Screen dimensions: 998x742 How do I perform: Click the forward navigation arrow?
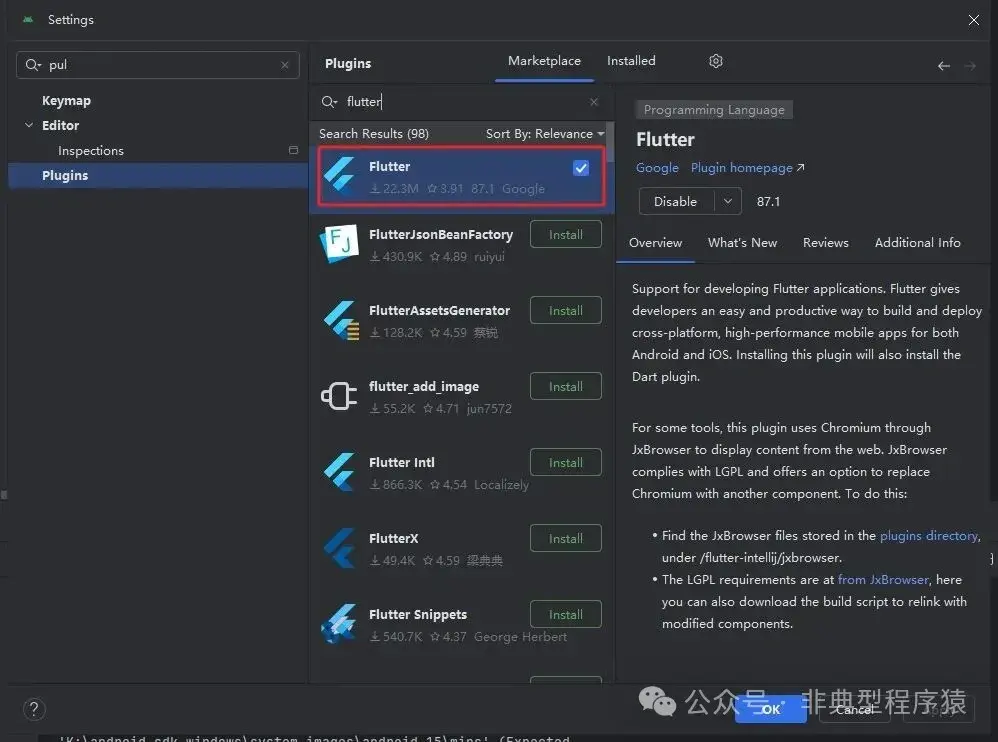pyautogui.click(x=970, y=66)
